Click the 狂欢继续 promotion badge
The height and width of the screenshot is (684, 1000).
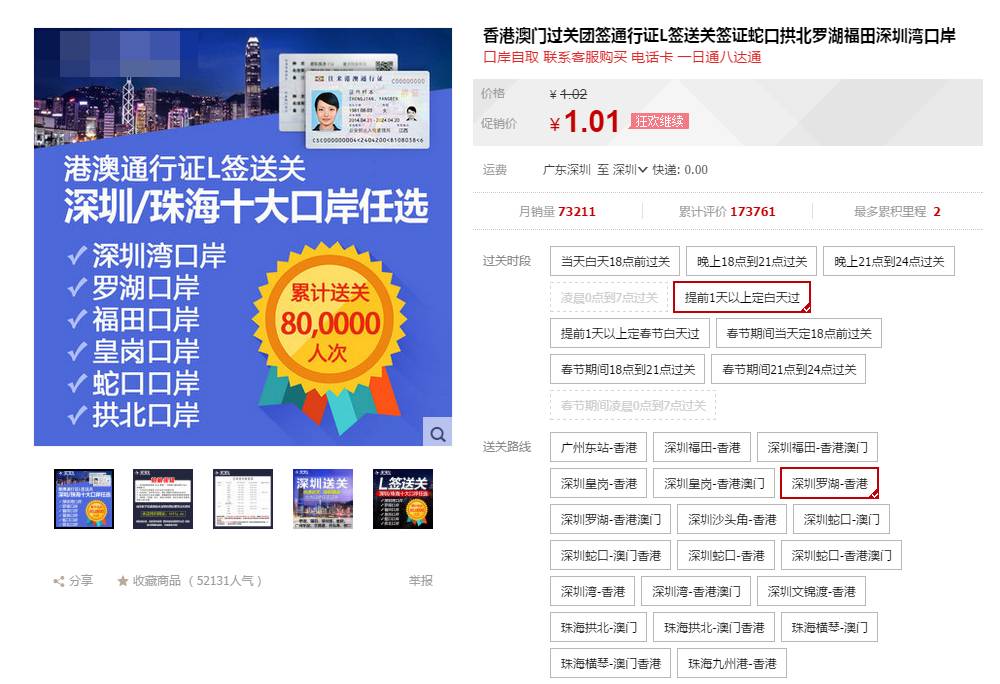coord(659,121)
